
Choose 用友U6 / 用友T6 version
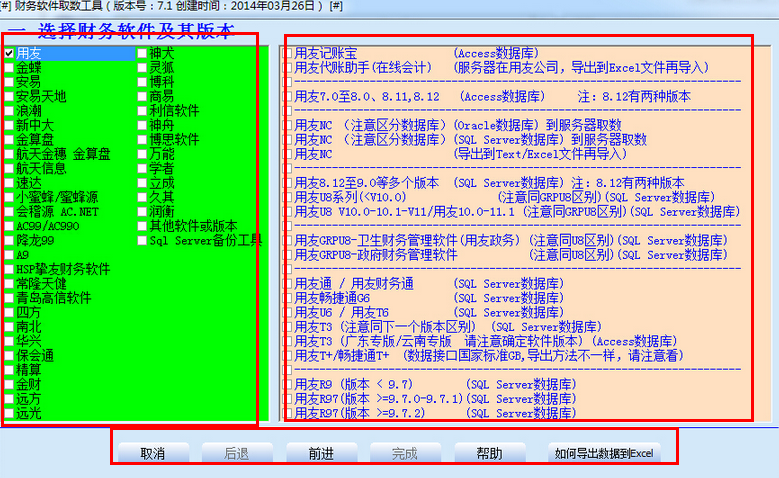coord(287,313)
